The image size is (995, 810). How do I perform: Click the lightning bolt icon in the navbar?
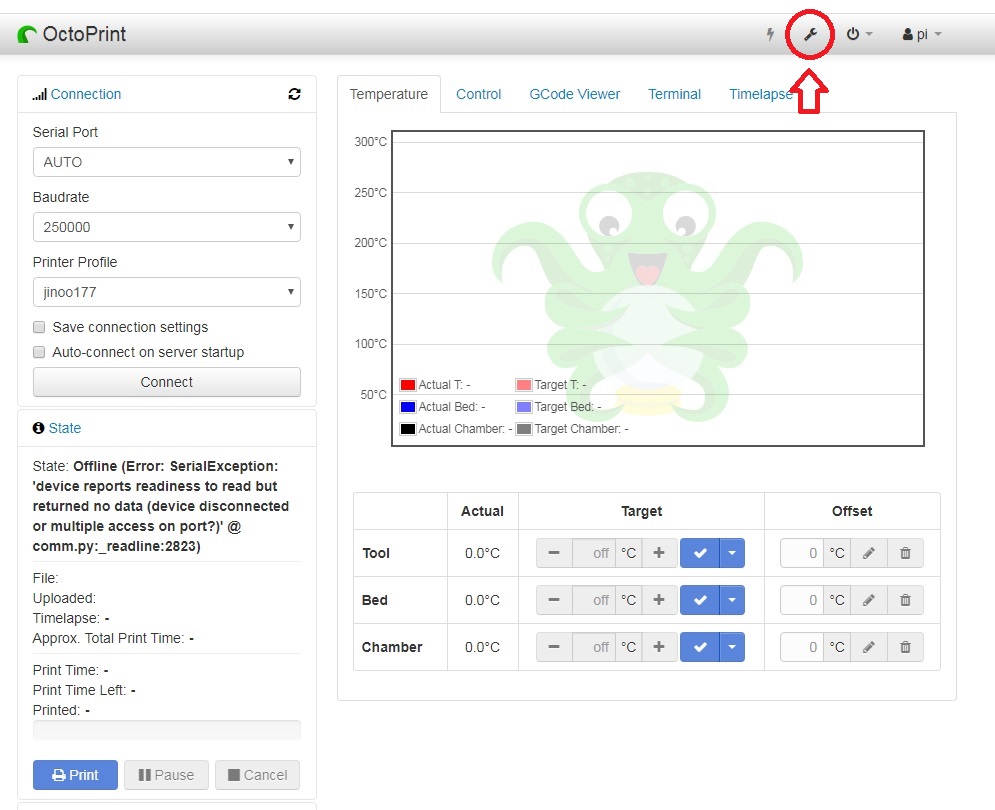tap(770, 34)
